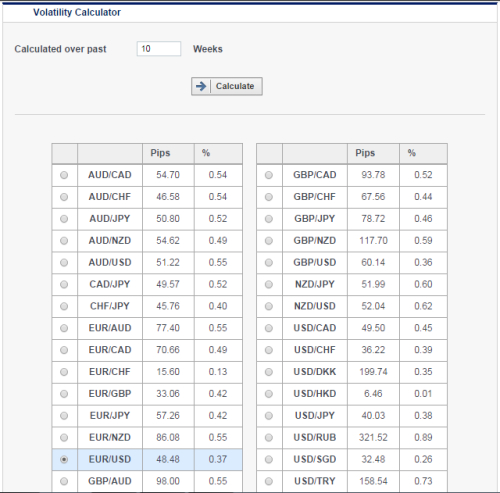Select the AUD/CAD radio button

coord(64,175)
